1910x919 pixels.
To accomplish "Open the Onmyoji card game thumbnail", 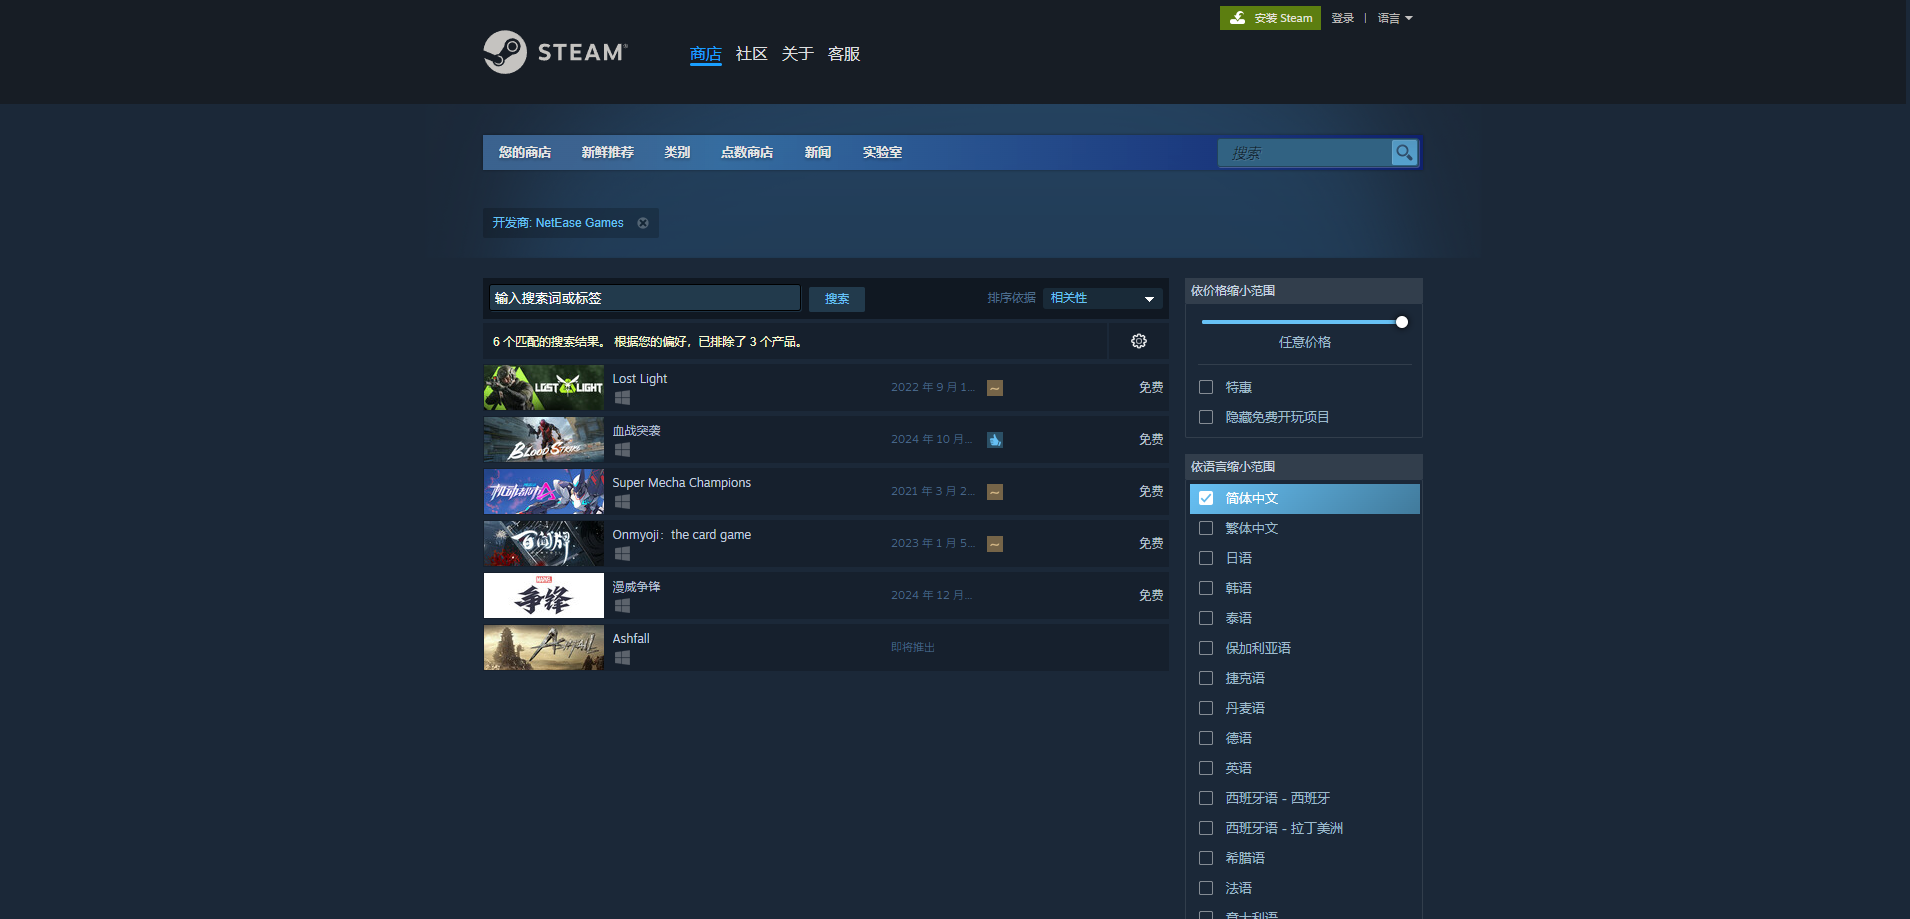I will click(x=544, y=544).
